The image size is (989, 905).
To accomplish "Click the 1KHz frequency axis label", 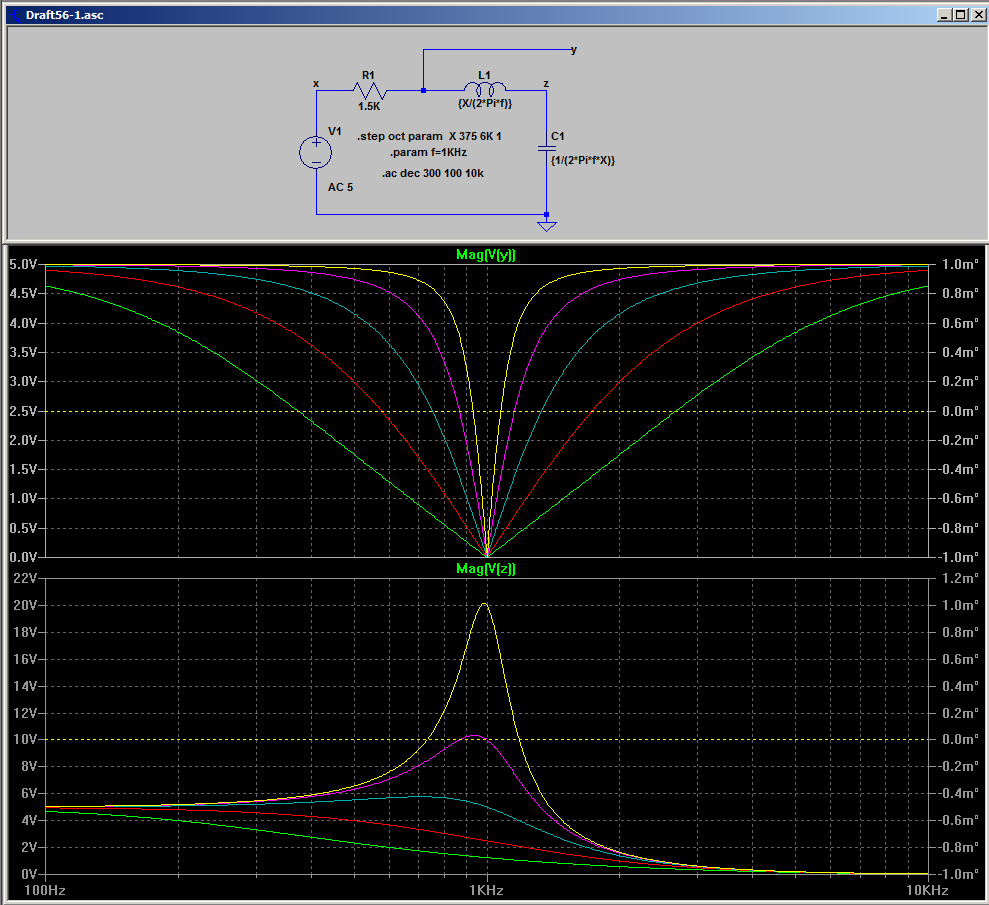I will click(x=486, y=890).
